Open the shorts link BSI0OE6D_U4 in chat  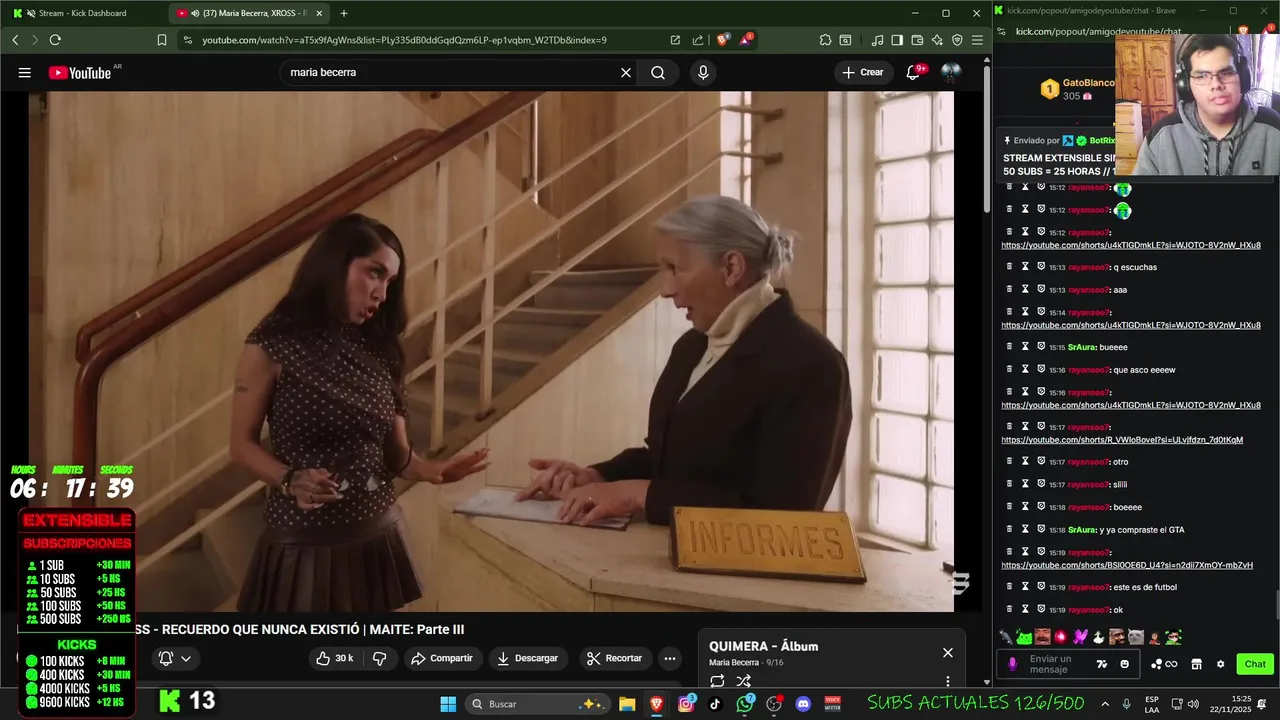click(1127, 565)
